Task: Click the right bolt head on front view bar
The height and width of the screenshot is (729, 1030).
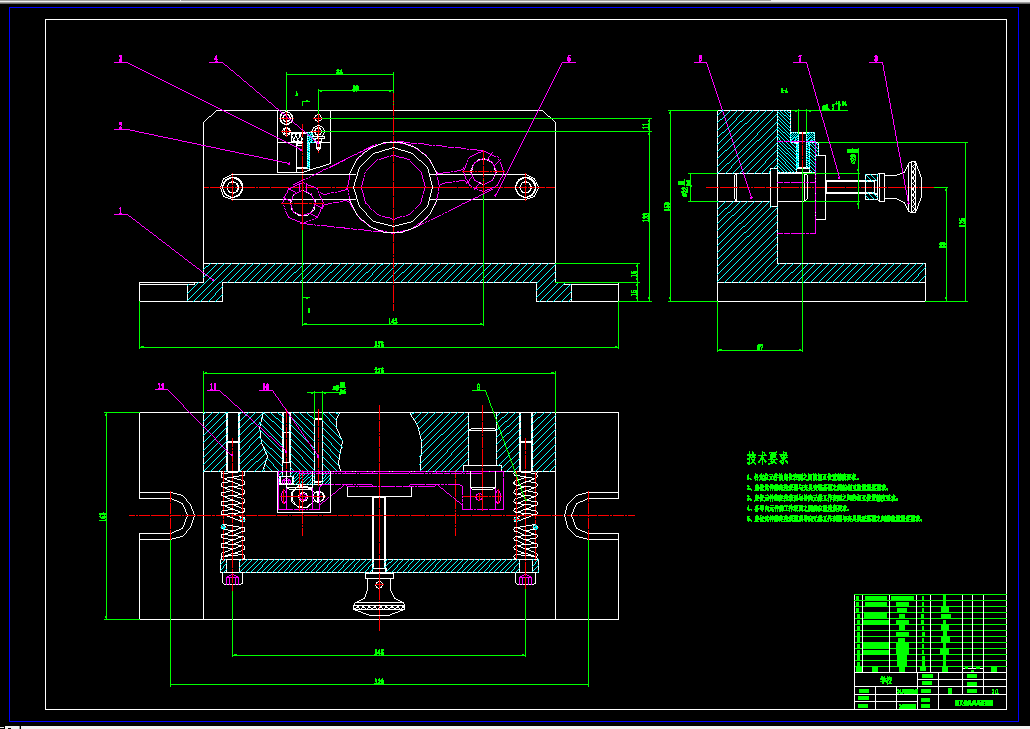Action: coord(526,187)
